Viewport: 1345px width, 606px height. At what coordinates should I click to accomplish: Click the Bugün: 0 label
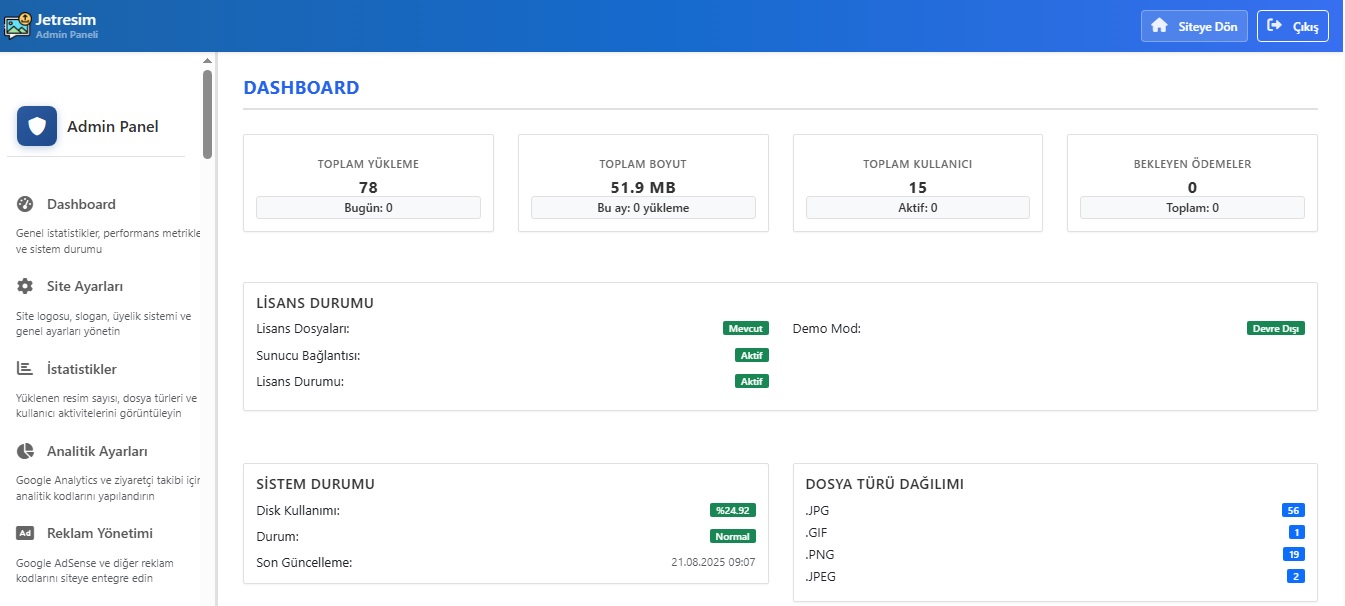click(368, 208)
